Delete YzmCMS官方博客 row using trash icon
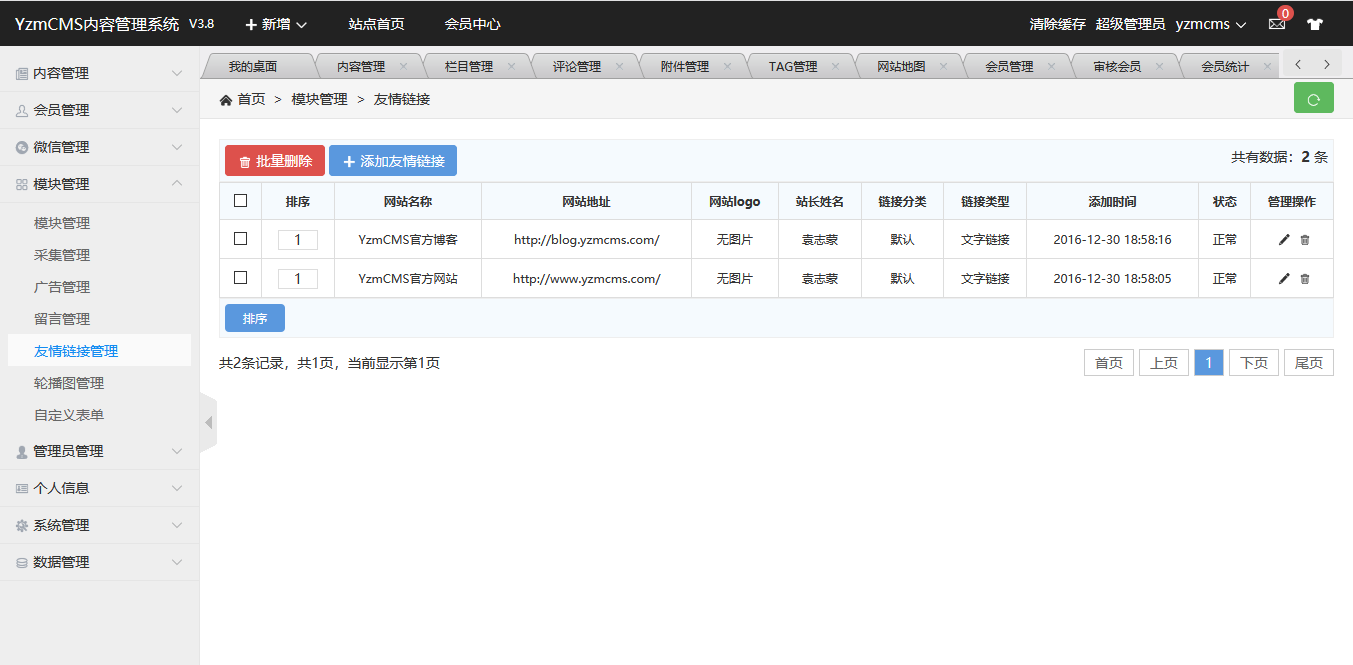 1304,240
